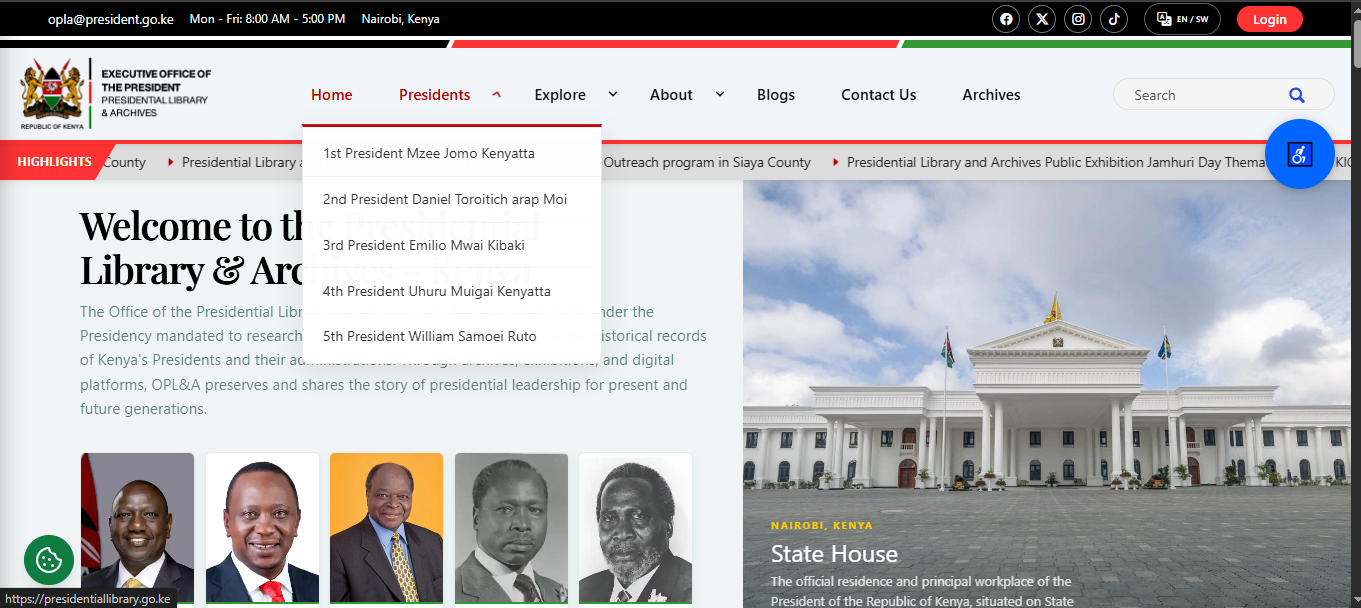Open the X (Twitter) social icon
This screenshot has height=608, width=1361.
[1042, 19]
